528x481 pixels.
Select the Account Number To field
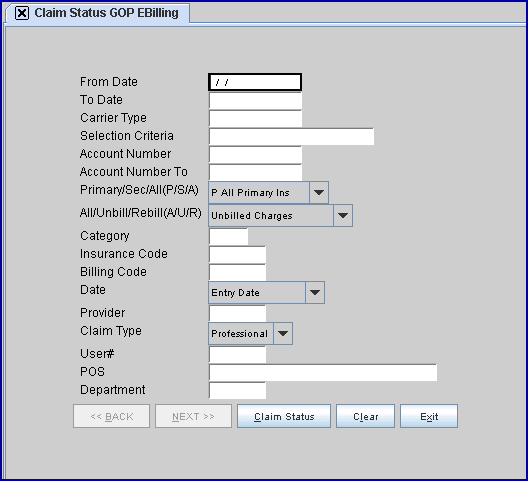(x=255, y=172)
